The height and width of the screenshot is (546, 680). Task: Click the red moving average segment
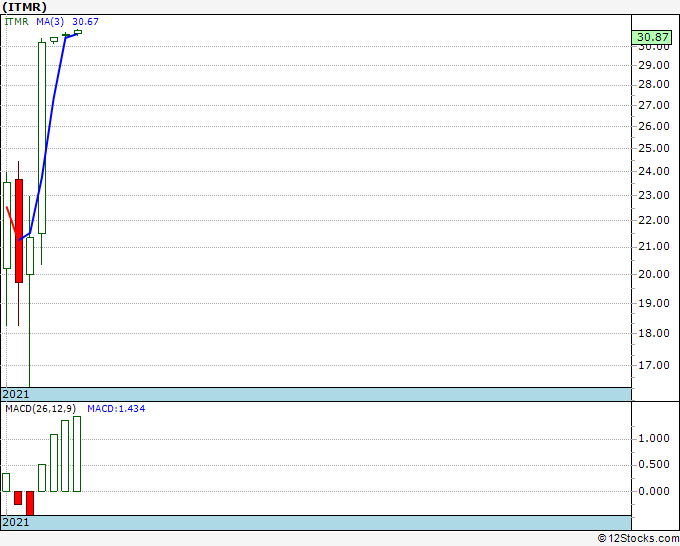pos(11,220)
